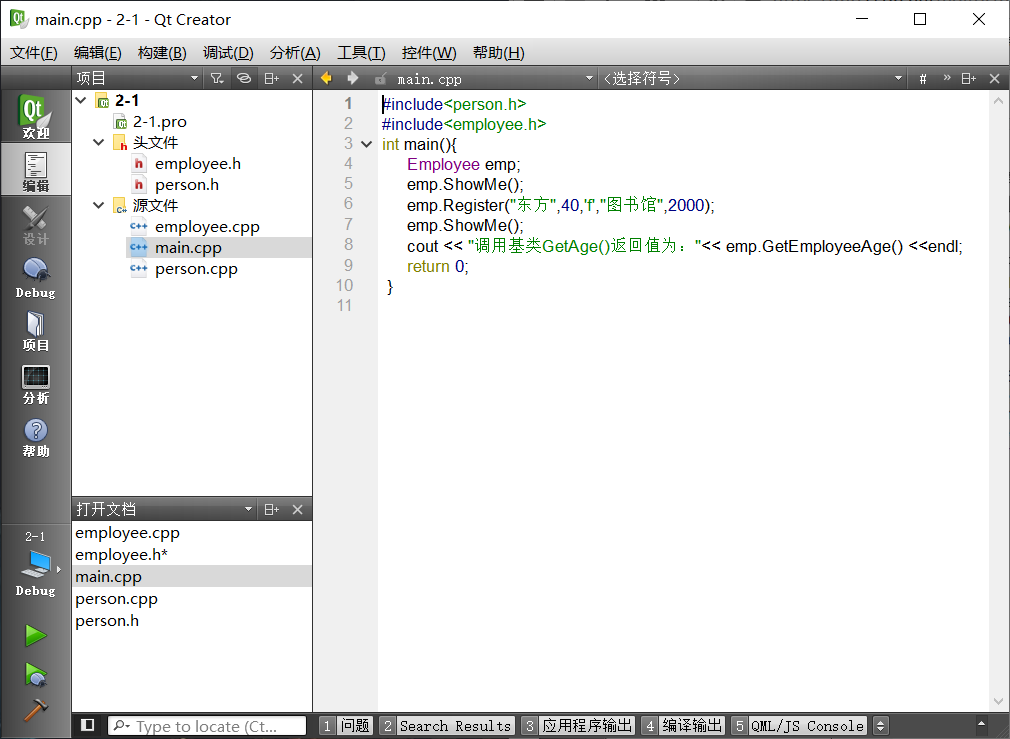This screenshot has height=739, width=1010.
Task: Open the 构建(B) menu
Action: click(162, 53)
